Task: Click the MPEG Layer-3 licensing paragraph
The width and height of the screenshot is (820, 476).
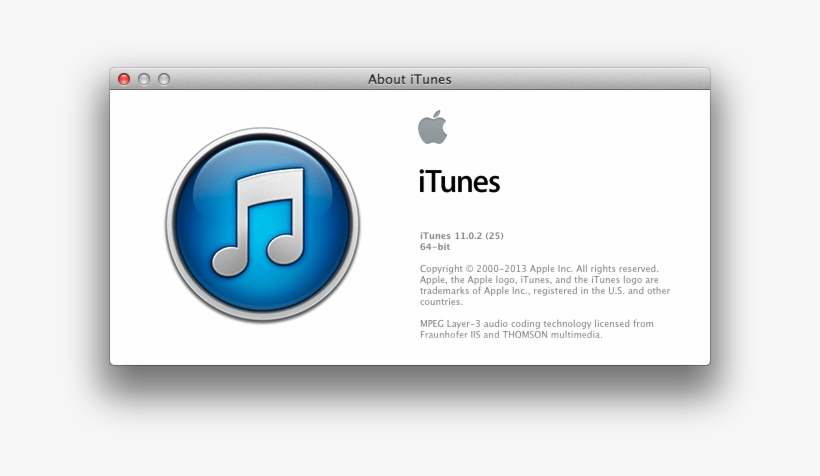Action: [537, 329]
